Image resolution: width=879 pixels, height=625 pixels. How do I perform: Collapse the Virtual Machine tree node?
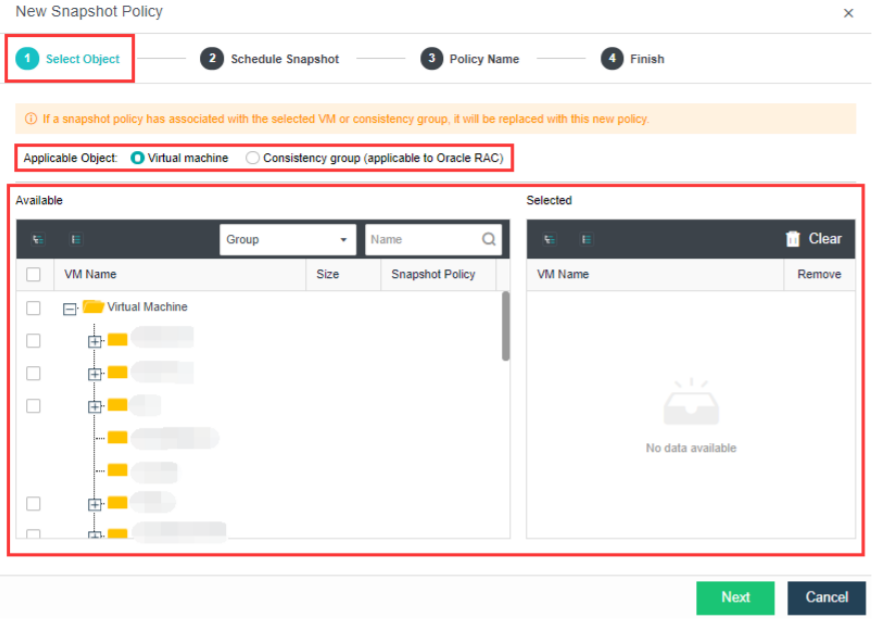coord(70,311)
